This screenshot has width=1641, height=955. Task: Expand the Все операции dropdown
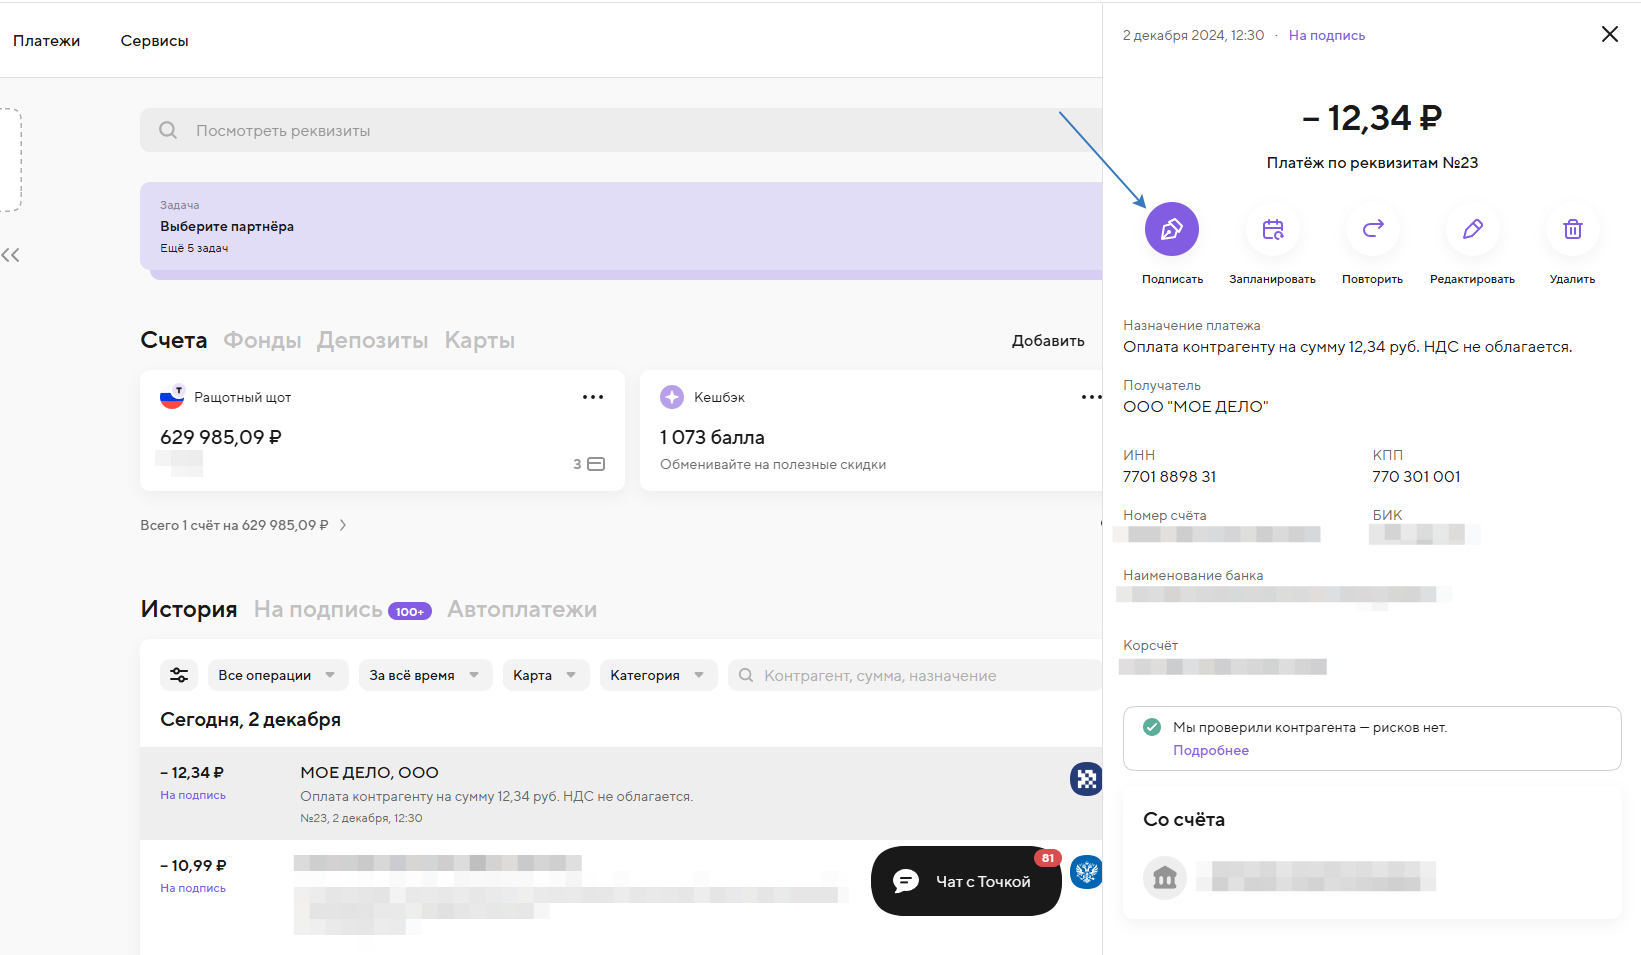click(x=276, y=675)
